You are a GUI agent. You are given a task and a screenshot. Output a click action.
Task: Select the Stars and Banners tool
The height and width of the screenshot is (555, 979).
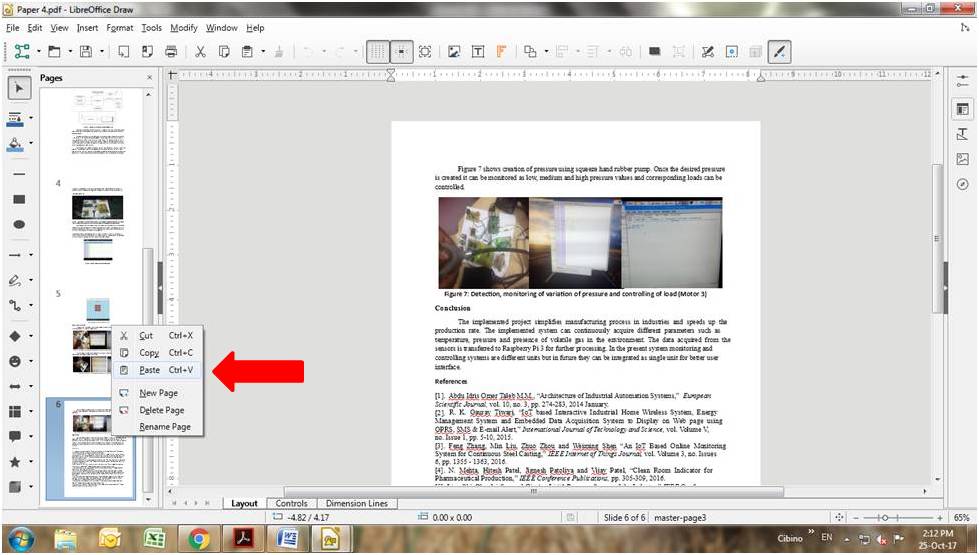point(16,461)
